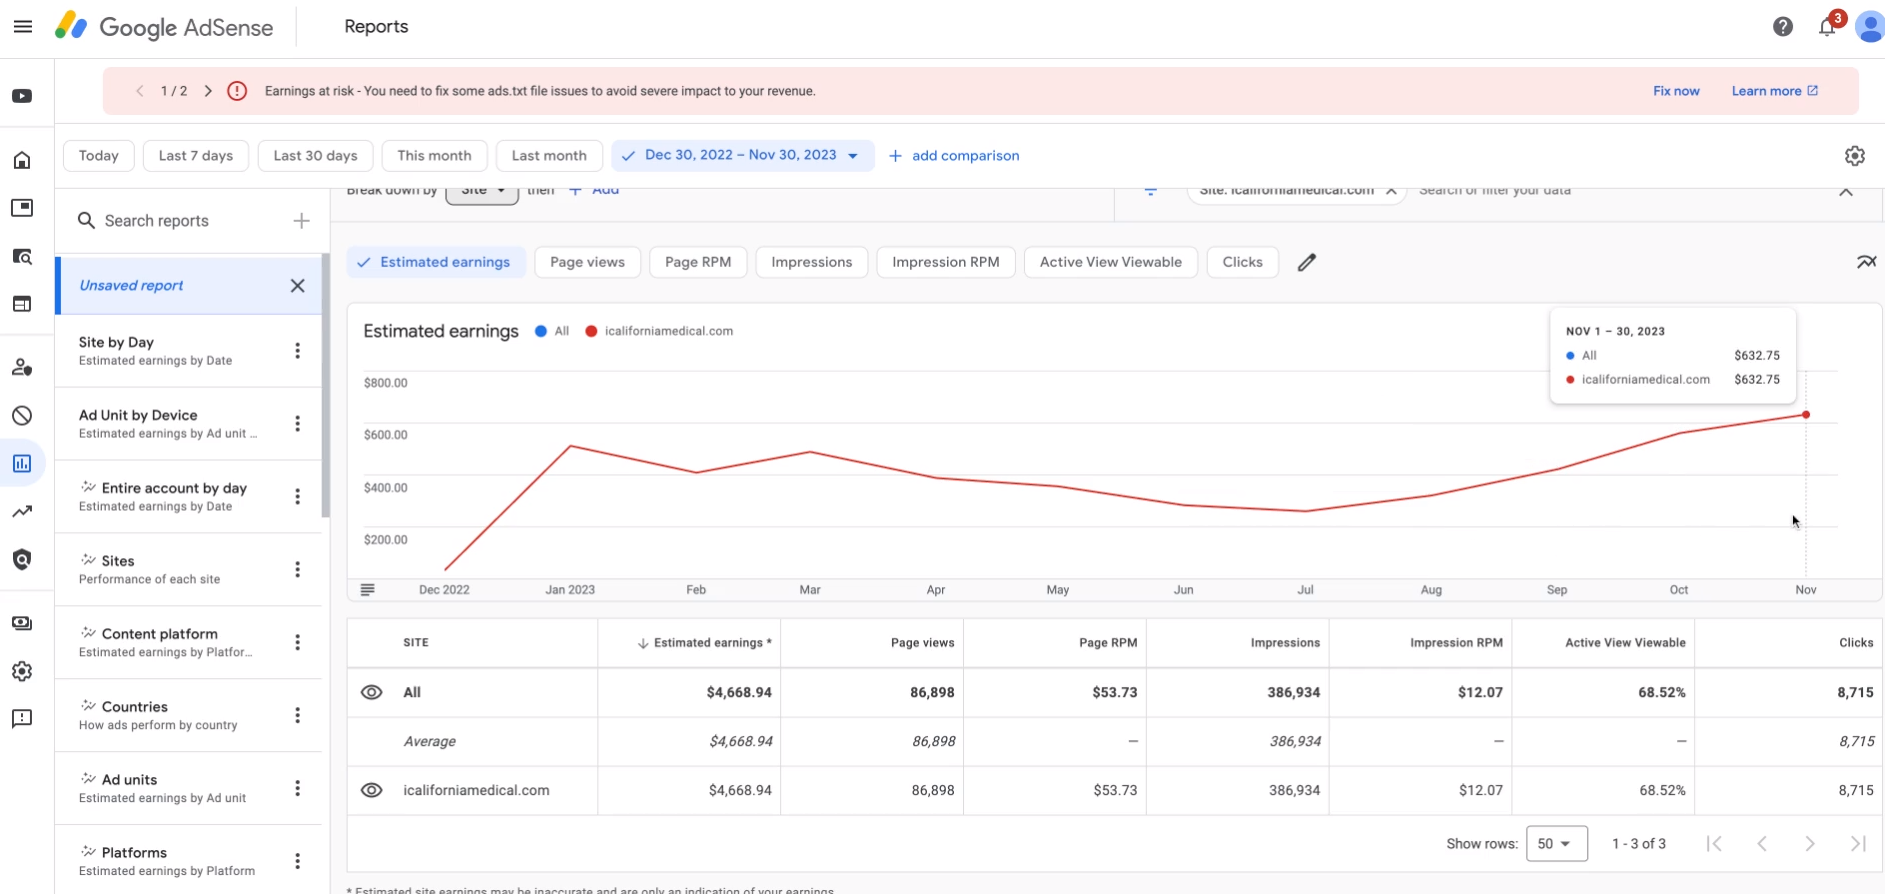Image resolution: width=1885 pixels, height=894 pixels.
Task: Open the Policy center shield icon
Action: [x=22, y=559]
